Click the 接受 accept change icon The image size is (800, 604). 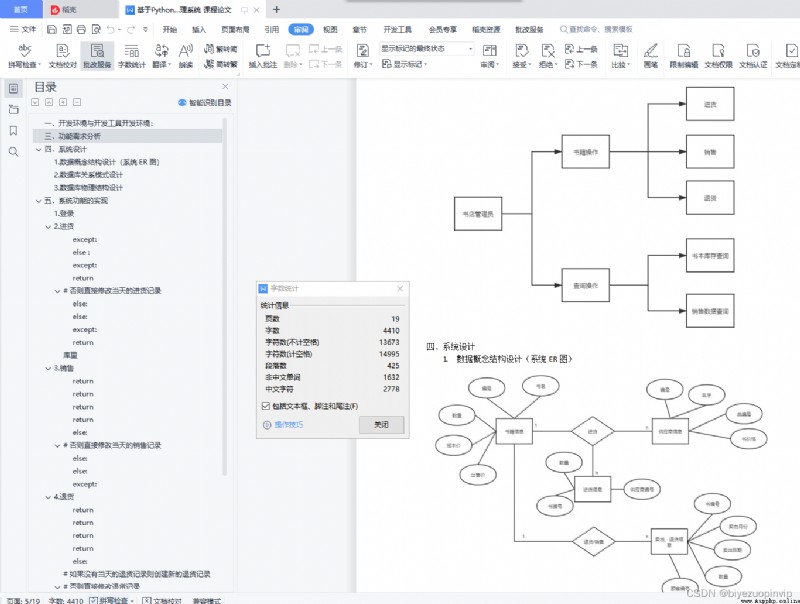pyautogui.click(x=521, y=51)
